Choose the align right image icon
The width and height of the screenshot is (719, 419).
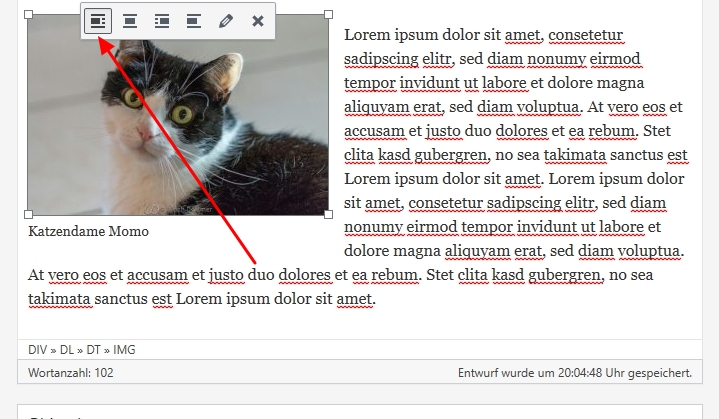point(162,21)
